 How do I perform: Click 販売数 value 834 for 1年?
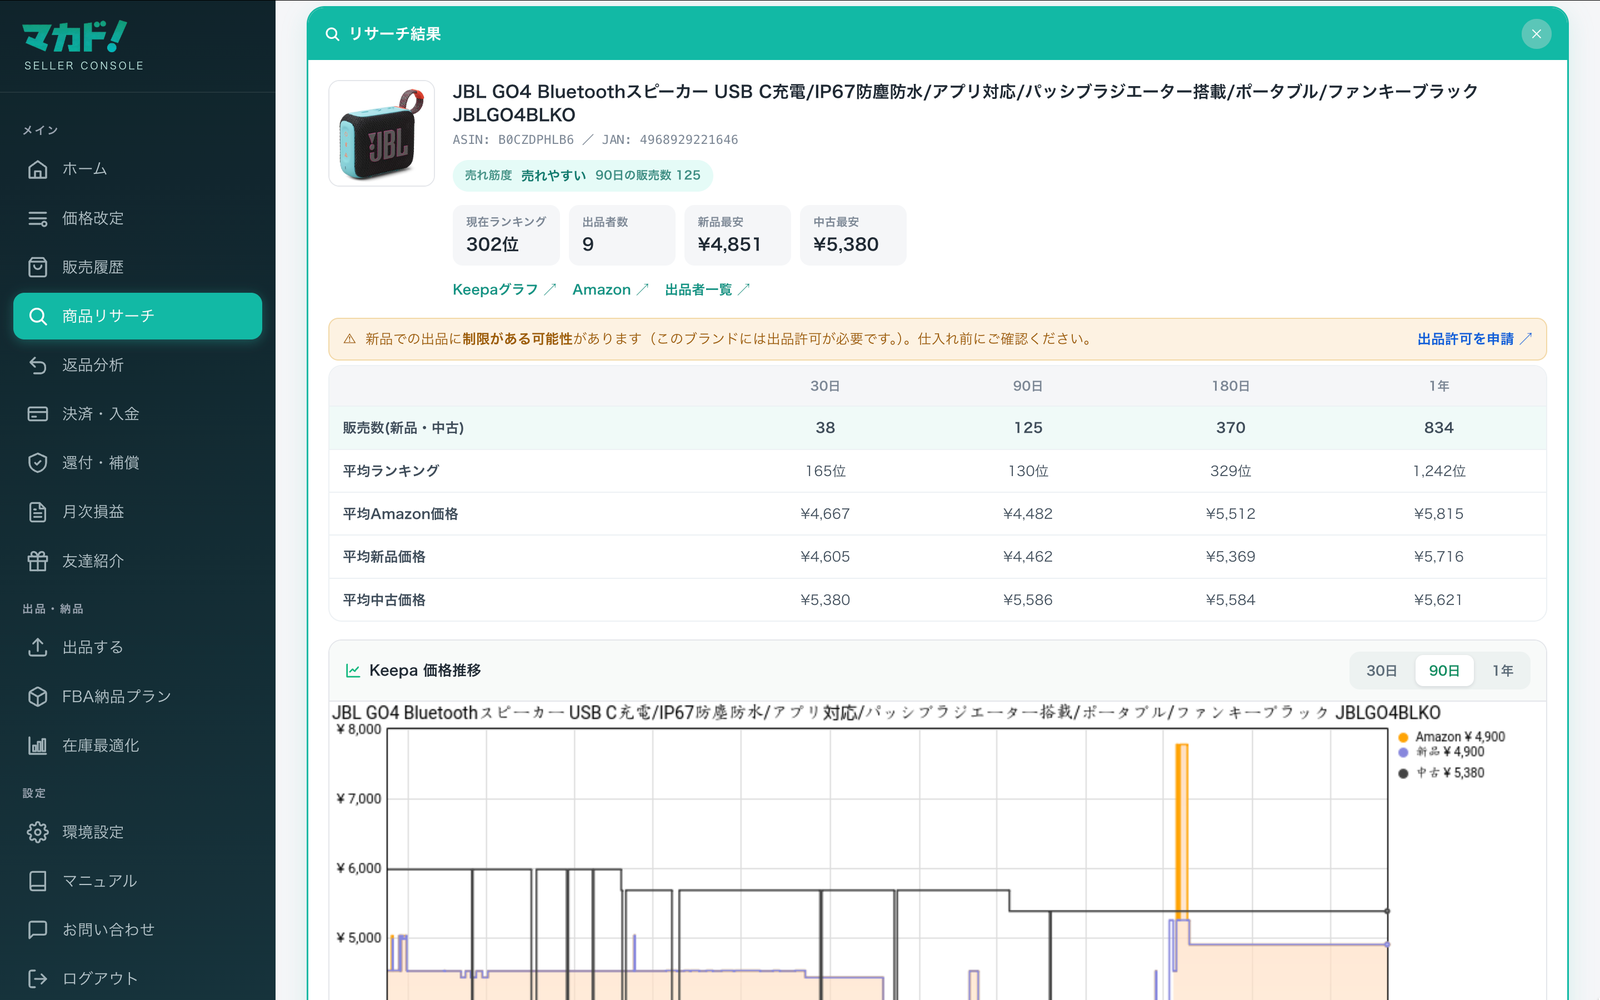coord(1439,428)
